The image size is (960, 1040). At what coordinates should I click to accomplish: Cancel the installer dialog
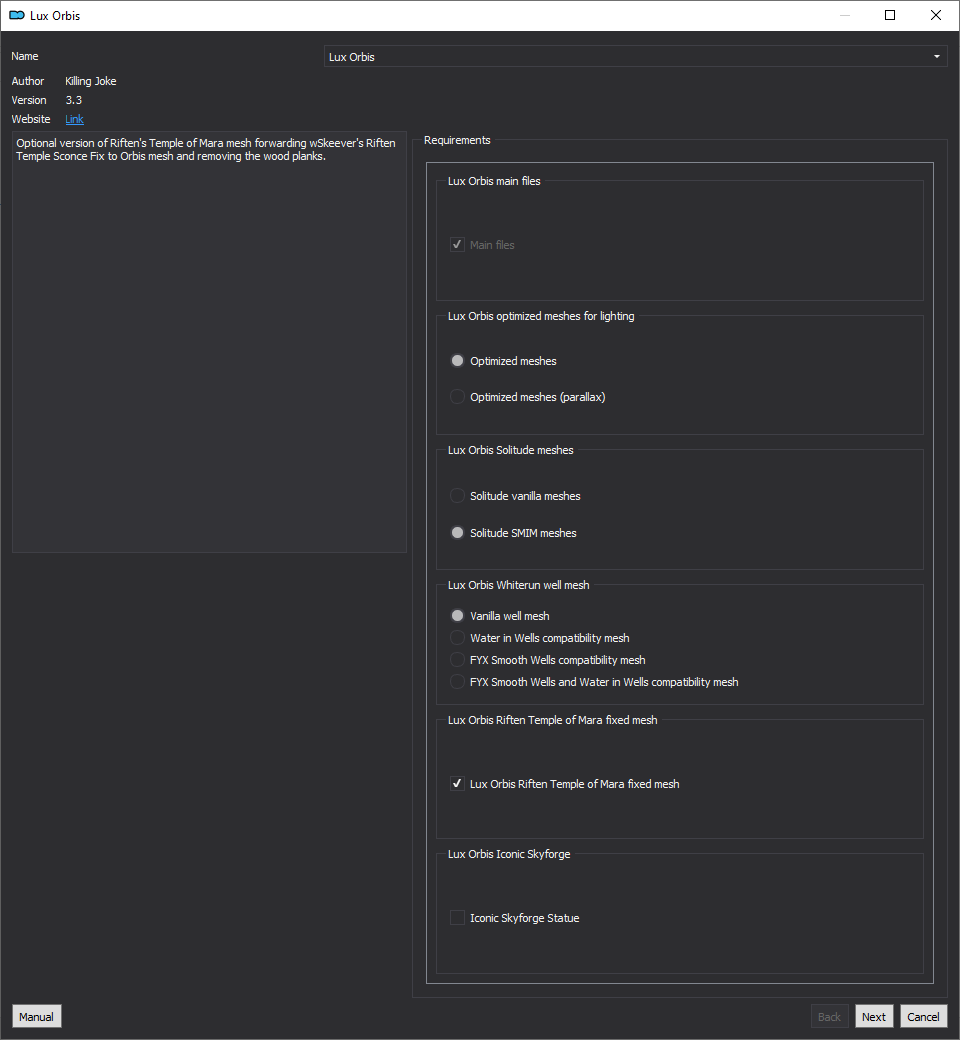923,1016
